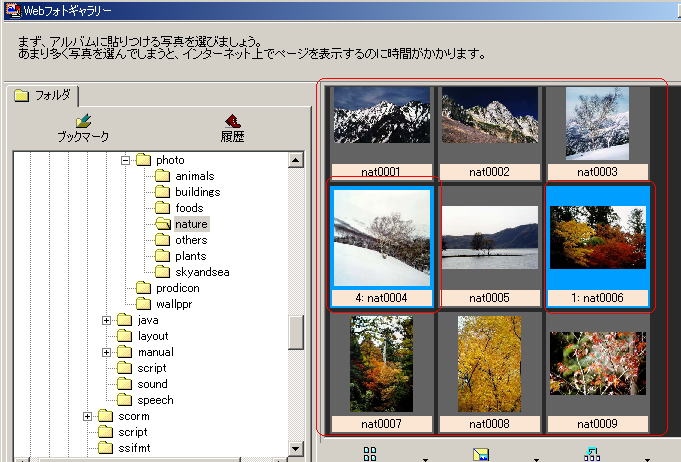
Task: Click the hierarchy tree icon at bottom right
Action: coord(592,454)
